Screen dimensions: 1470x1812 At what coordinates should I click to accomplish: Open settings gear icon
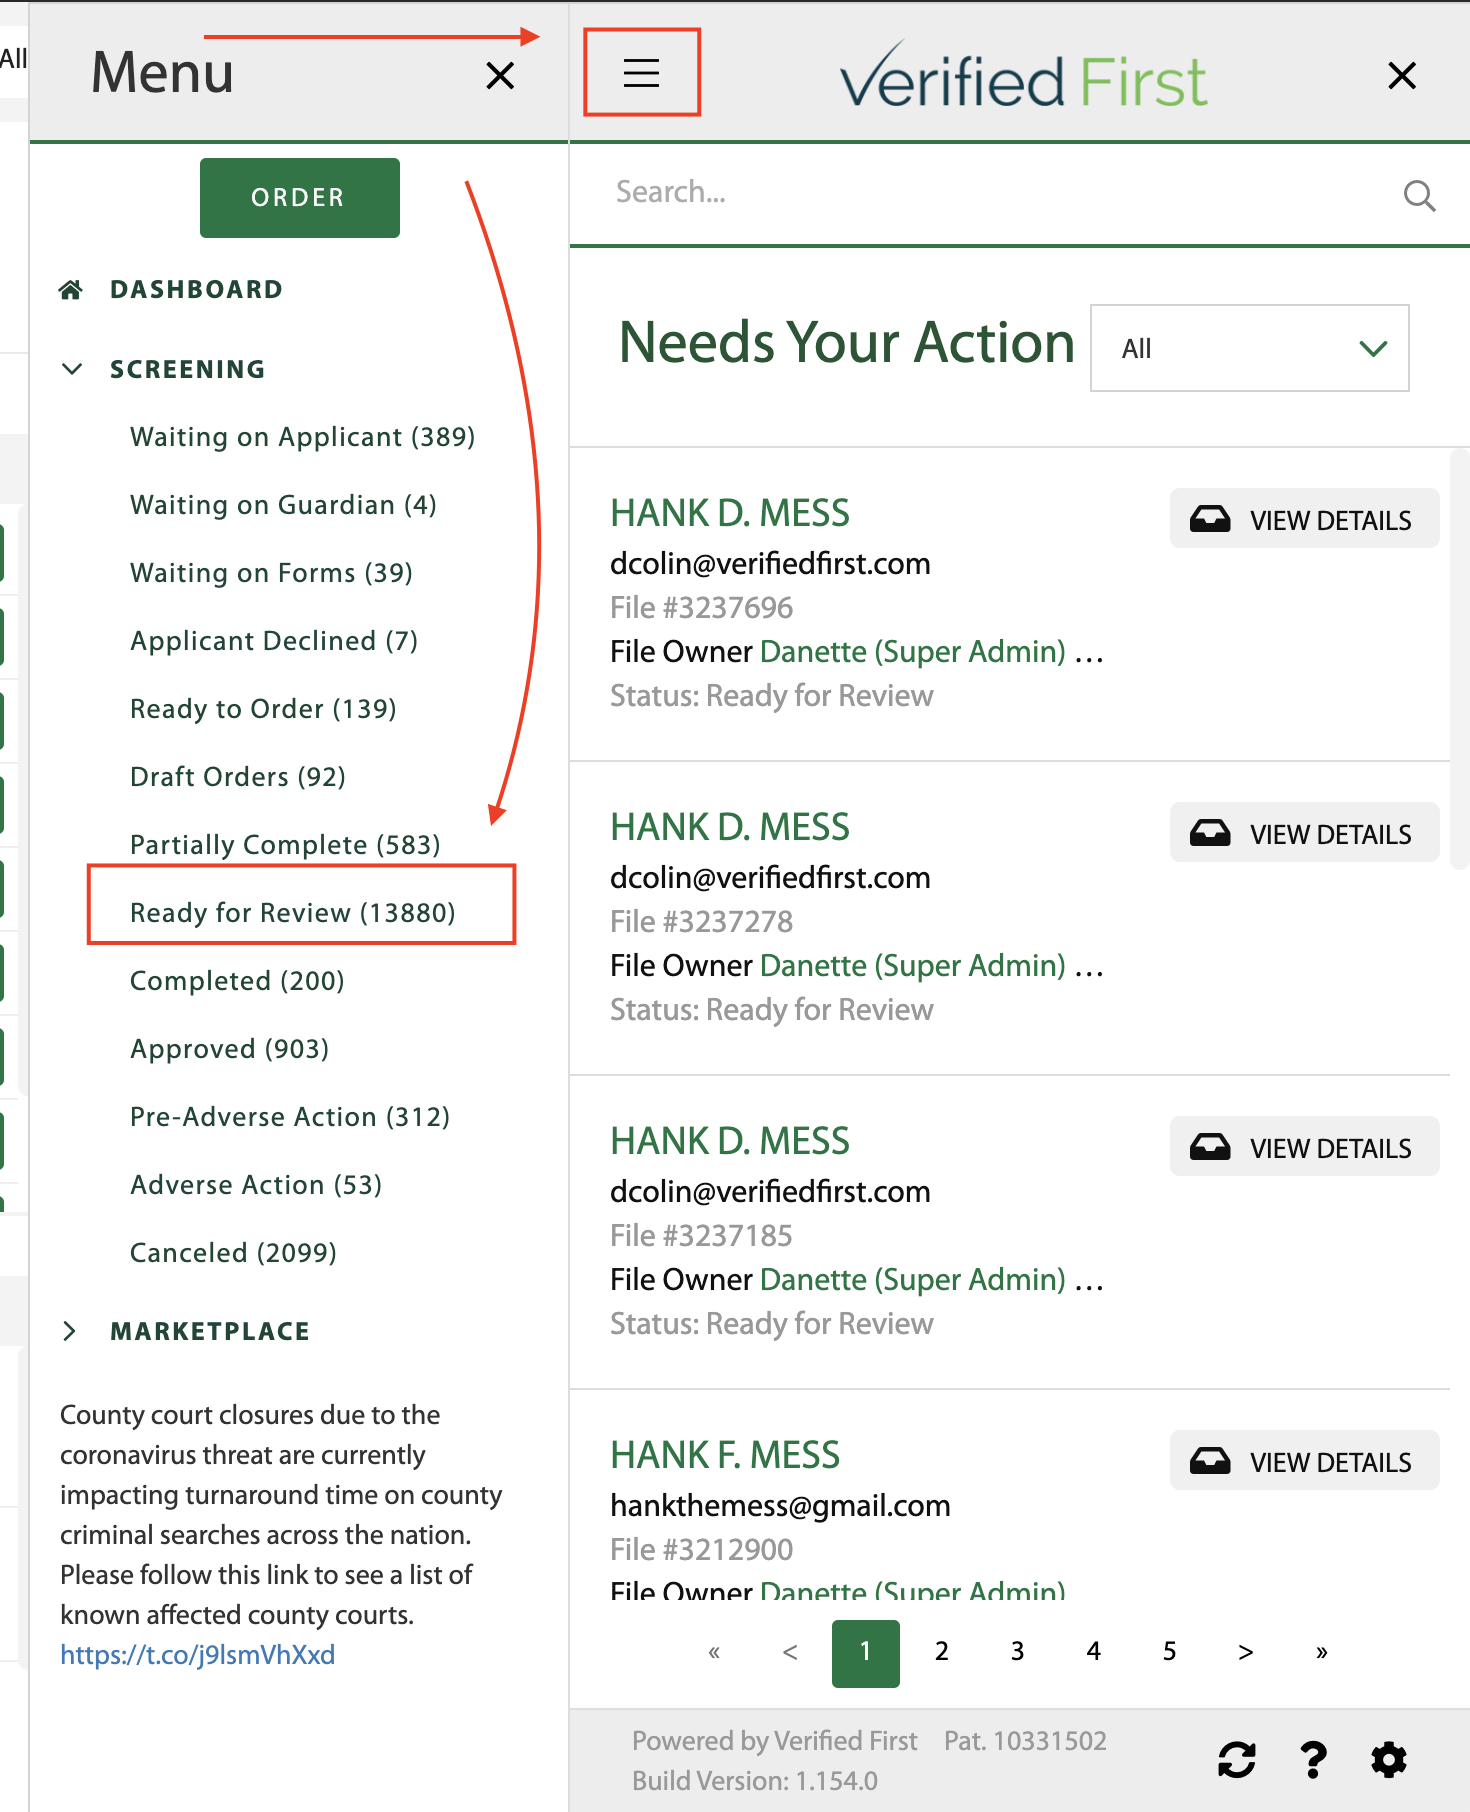click(x=1389, y=1759)
